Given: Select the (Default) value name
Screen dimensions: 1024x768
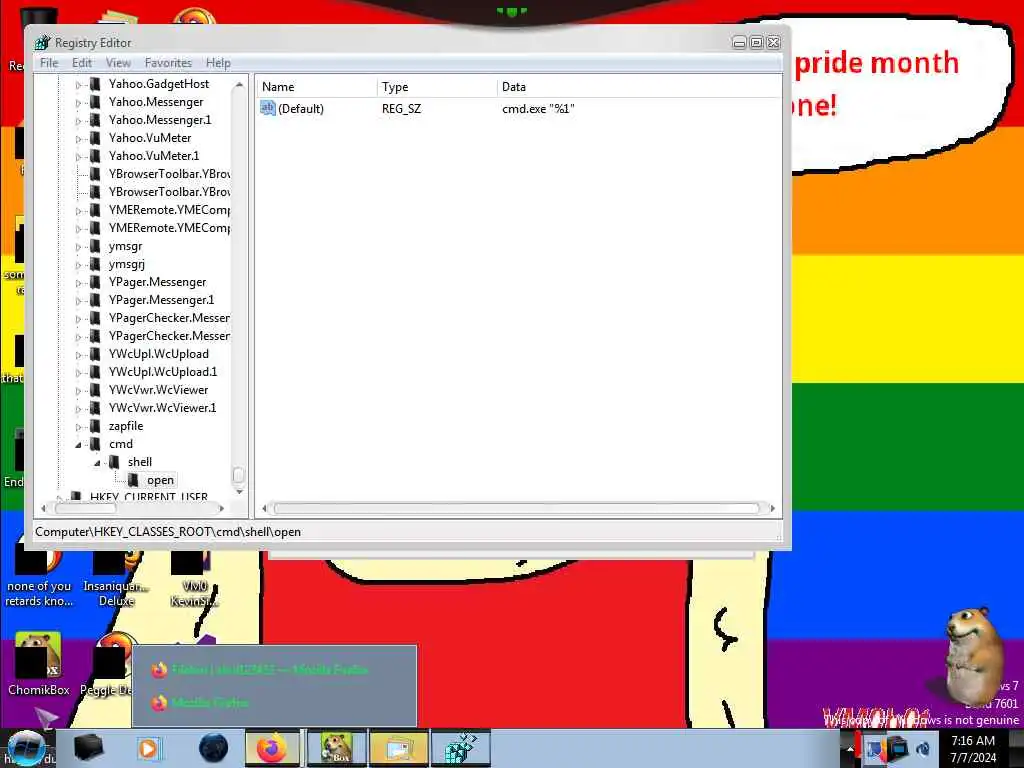Looking at the screenshot, I should [x=301, y=108].
